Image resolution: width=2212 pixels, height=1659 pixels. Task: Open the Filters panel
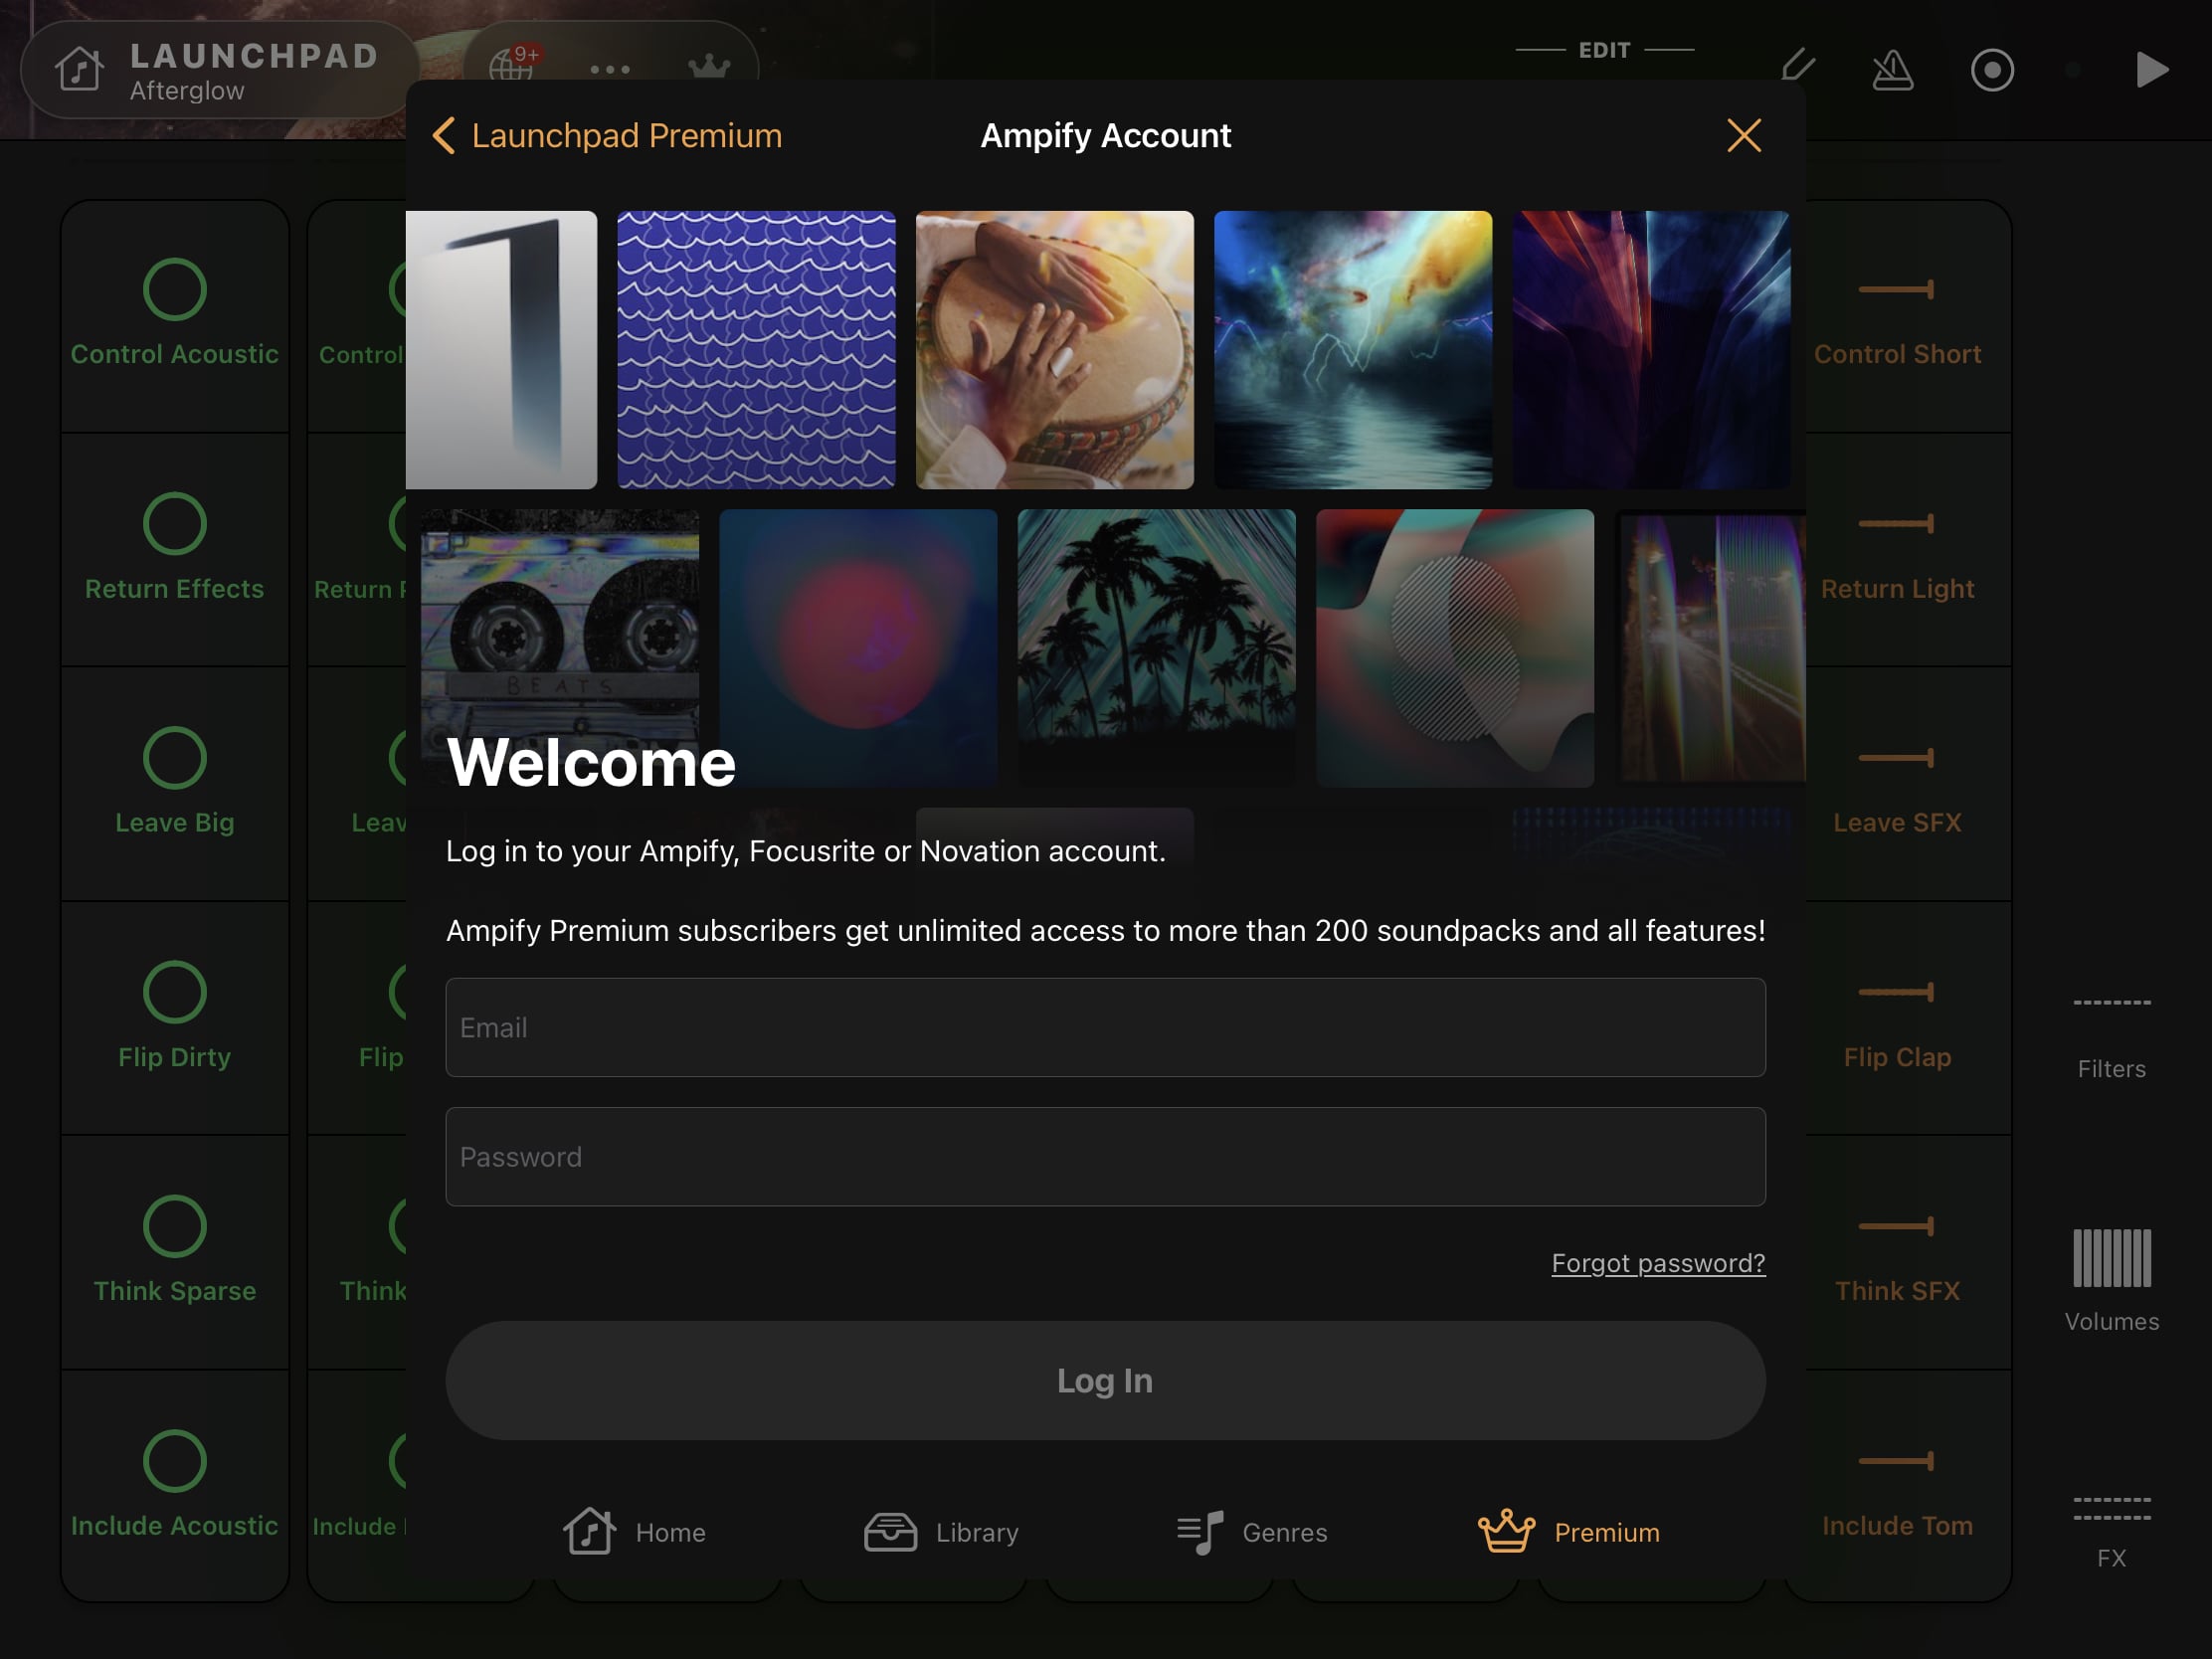[x=2111, y=1040]
